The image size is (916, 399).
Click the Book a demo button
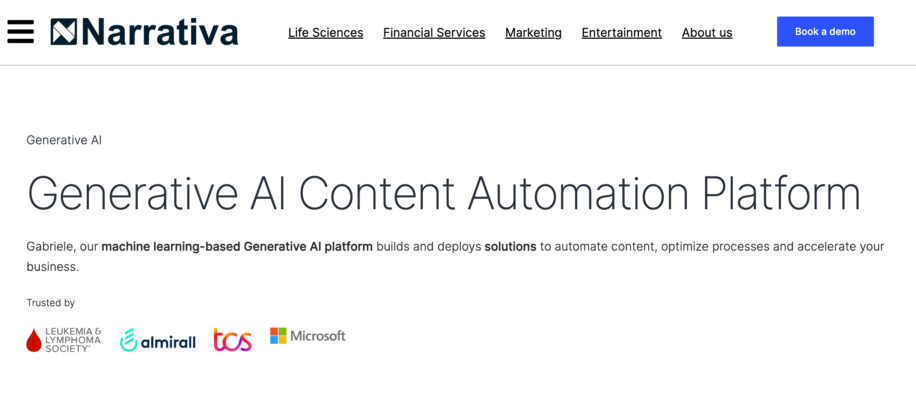825,32
